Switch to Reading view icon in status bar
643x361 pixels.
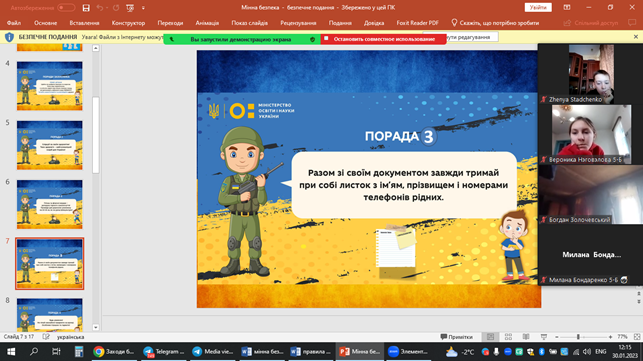point(526,337)
